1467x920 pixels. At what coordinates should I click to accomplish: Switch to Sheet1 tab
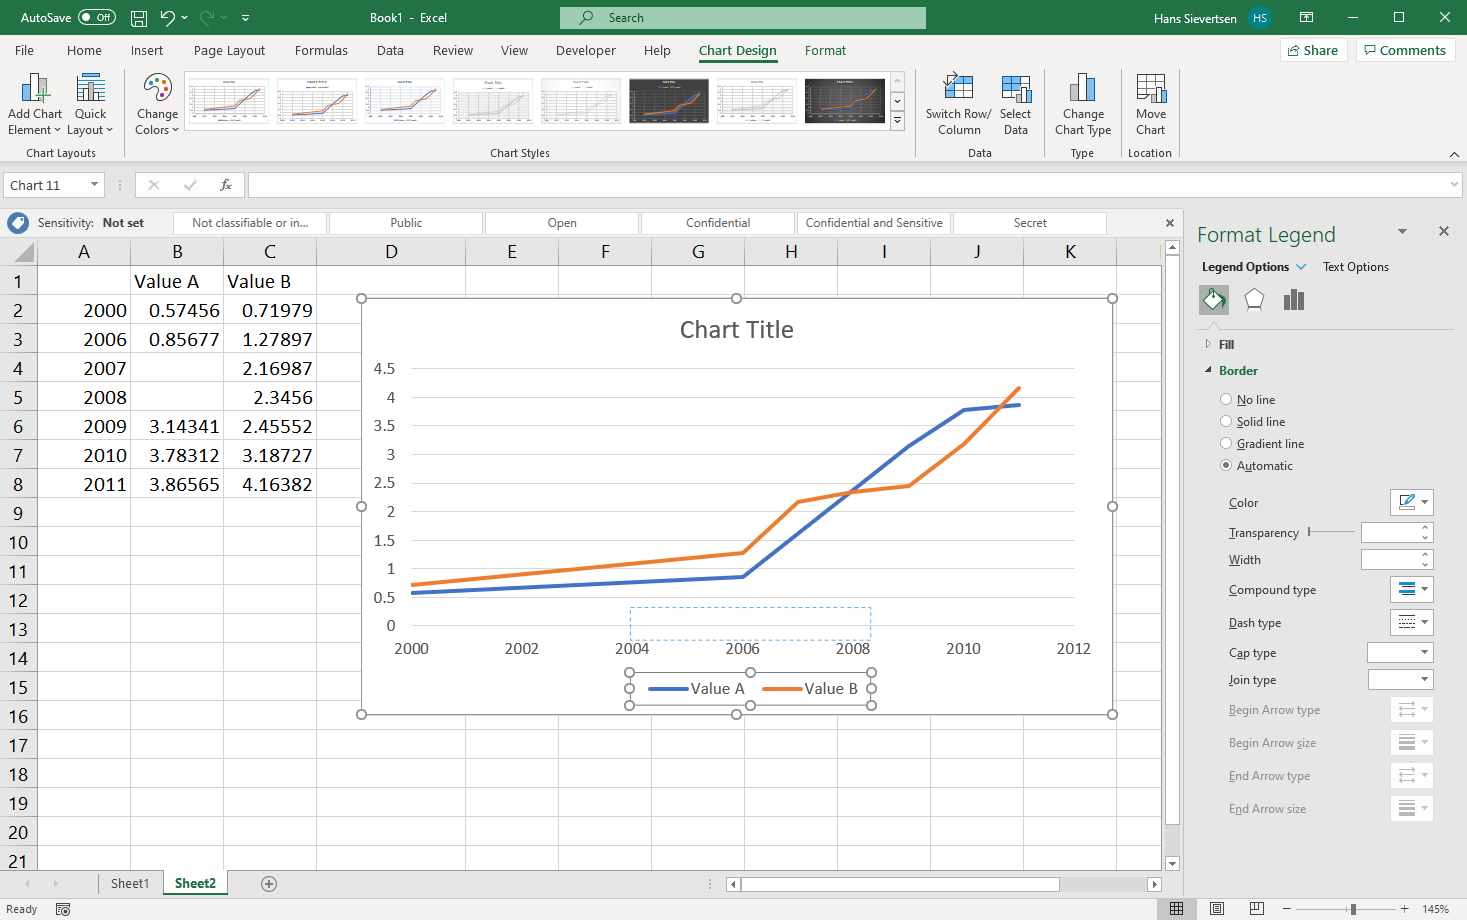(x=130, y=883)
